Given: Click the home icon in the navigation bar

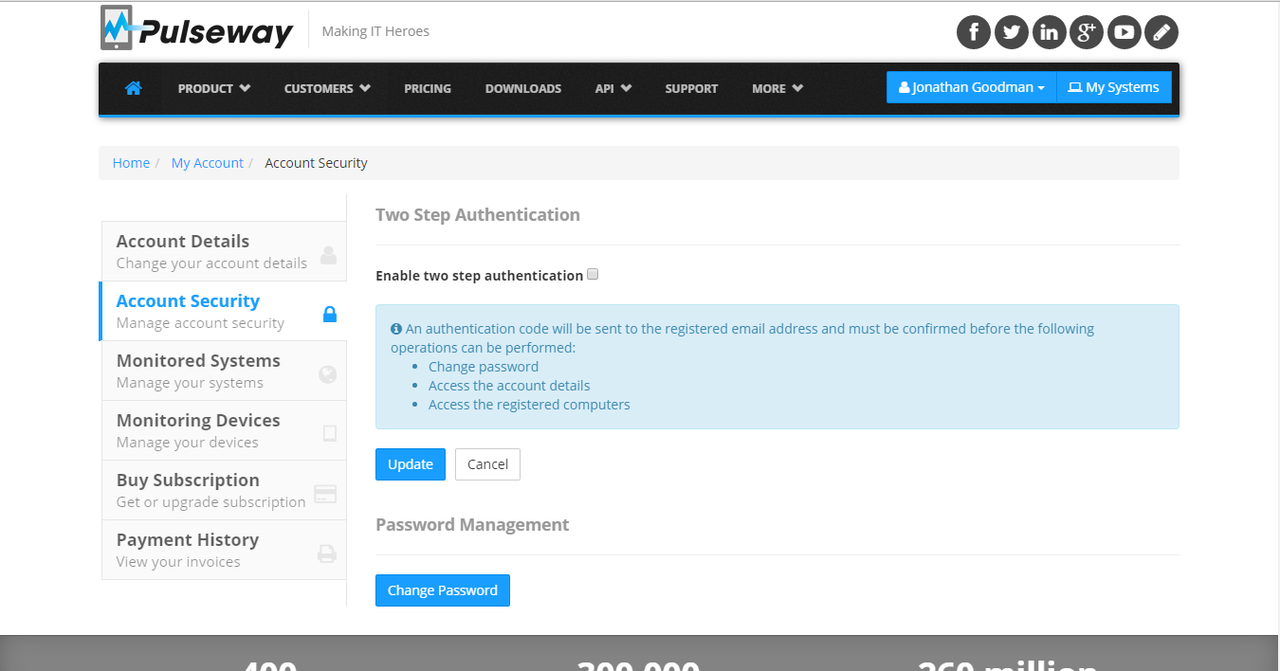Looking at the screenshot, I should point(132,88).
